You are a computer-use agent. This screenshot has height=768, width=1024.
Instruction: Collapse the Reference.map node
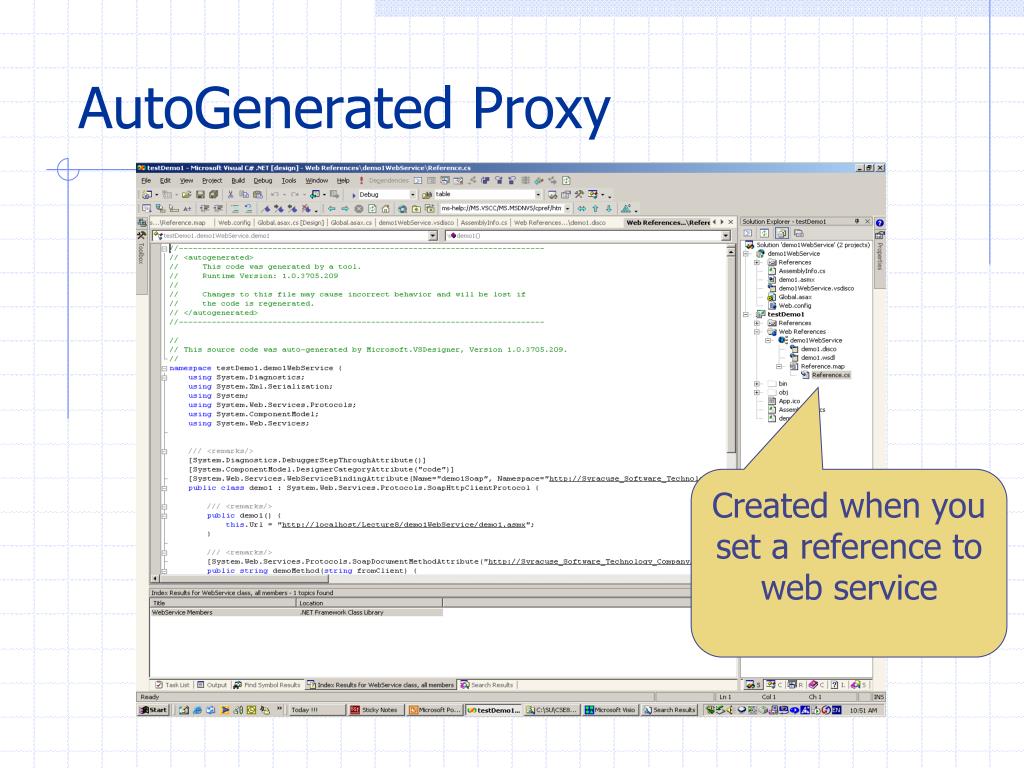(779, 366)
